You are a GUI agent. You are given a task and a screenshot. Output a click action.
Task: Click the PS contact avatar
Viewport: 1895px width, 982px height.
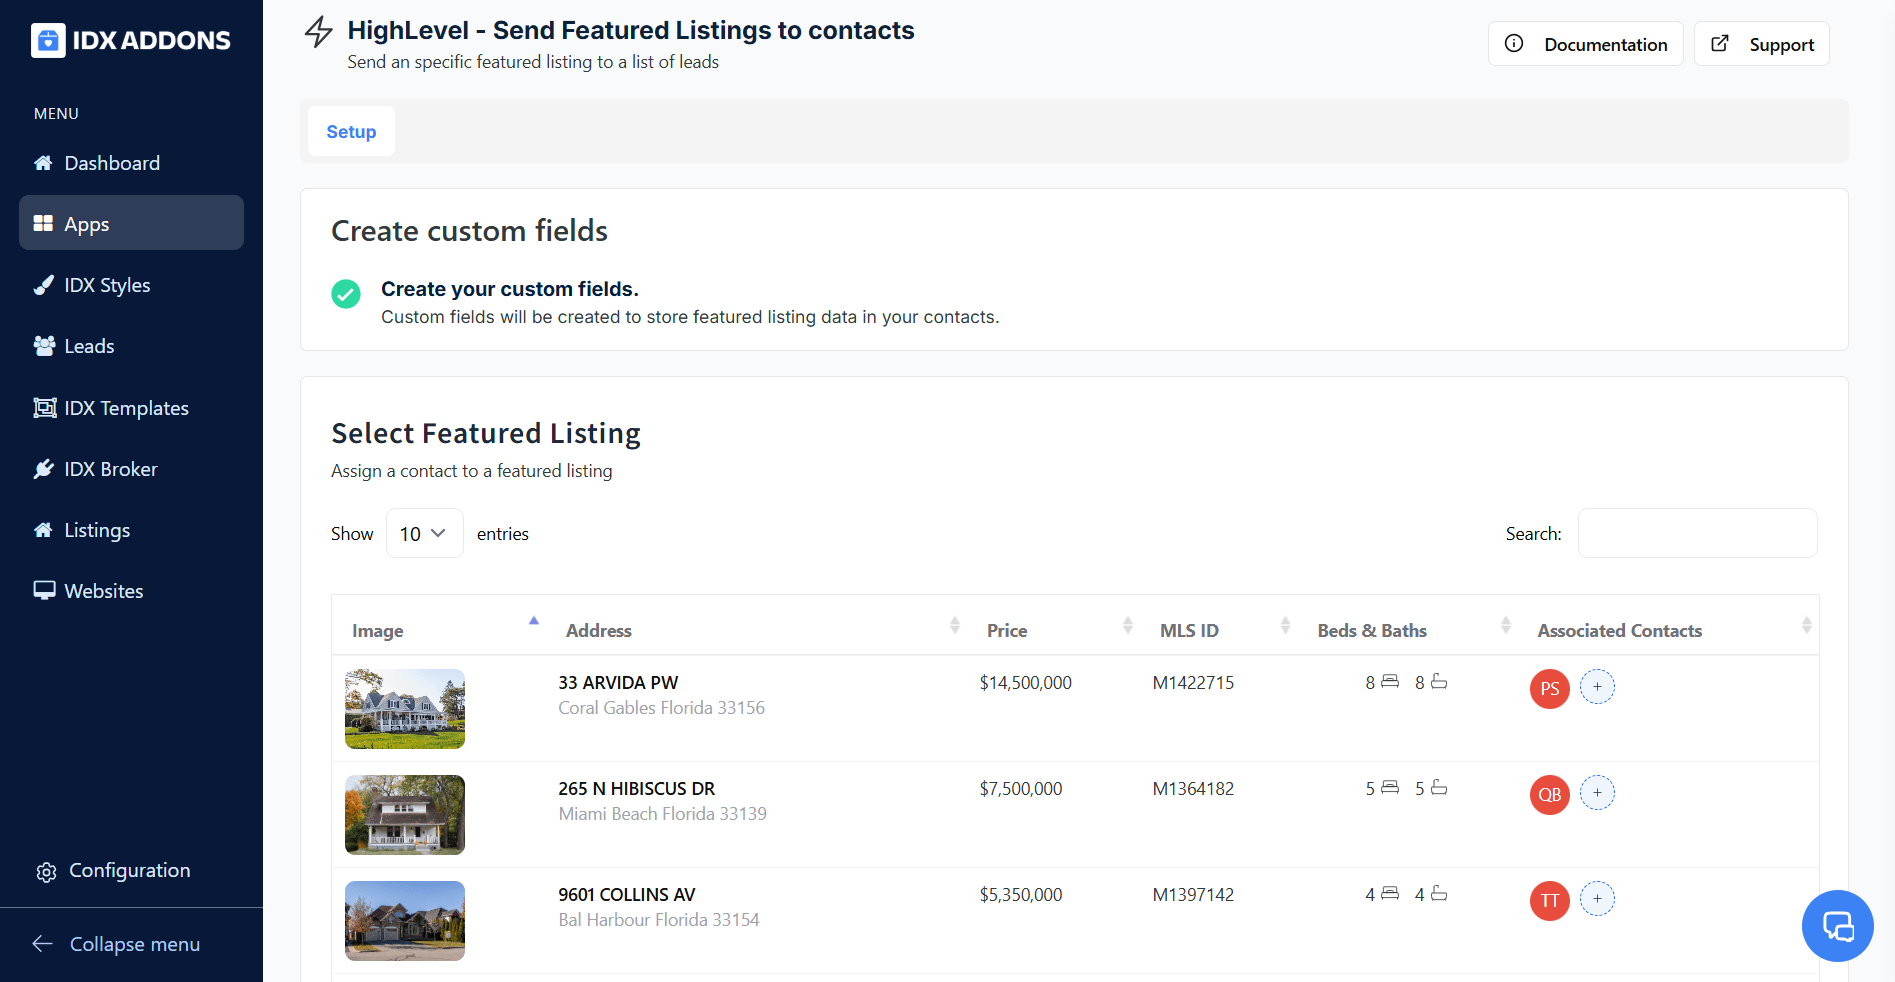click(x=1549, y=689)
